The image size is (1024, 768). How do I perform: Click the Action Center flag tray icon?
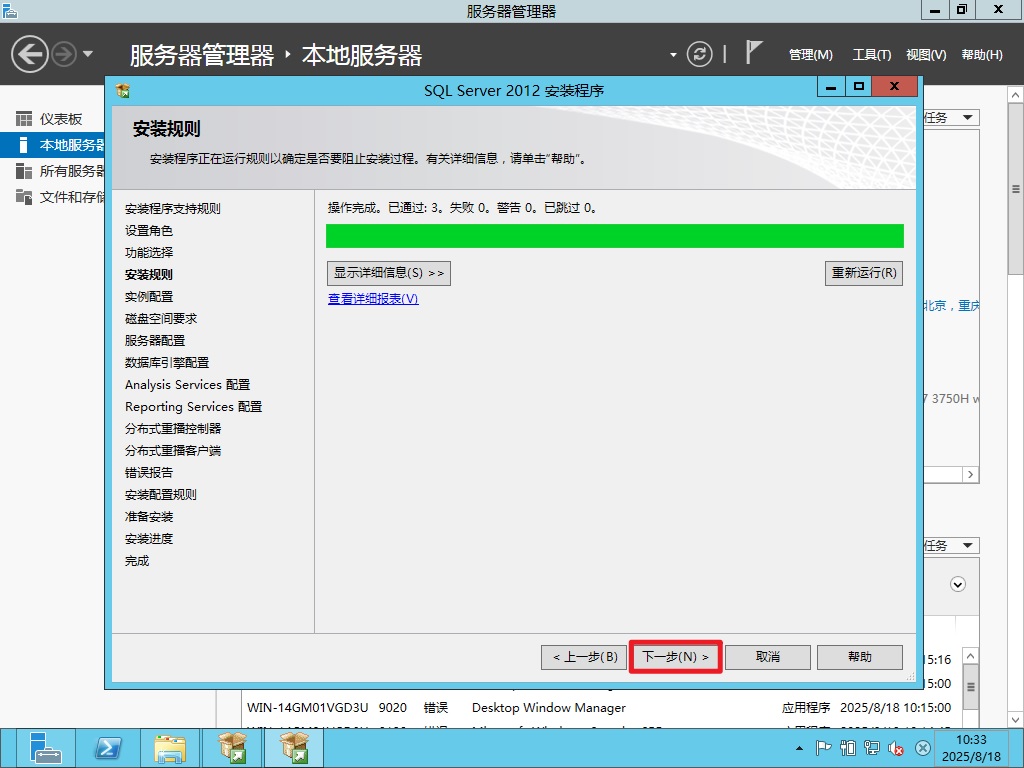click(x=823, y=748)
